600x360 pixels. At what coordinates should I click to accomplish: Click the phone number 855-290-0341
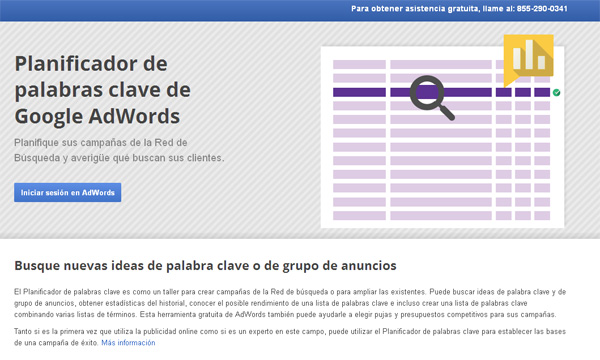point(542,9)
